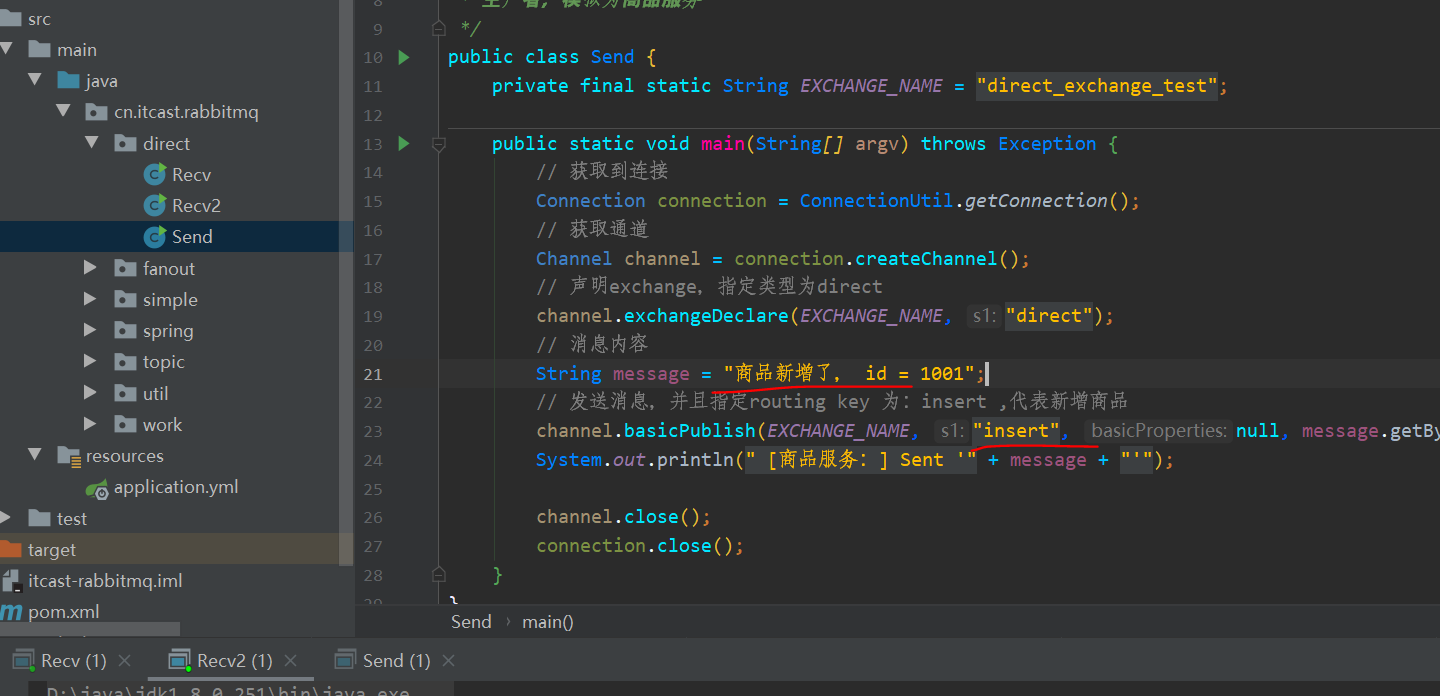Click the java source folder icon

[68, 81]
